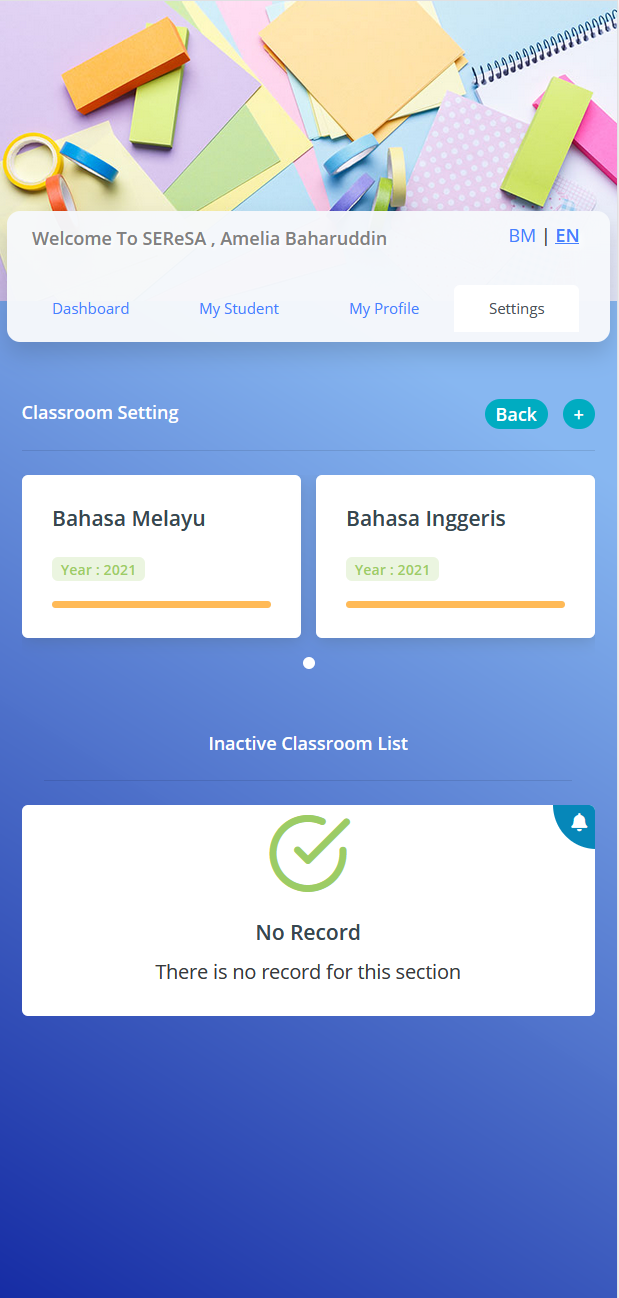The width and height of the screenshot is (619, 1298).
Task: Click the plus icon to add classroom
Action: click(x=578, y=414)
